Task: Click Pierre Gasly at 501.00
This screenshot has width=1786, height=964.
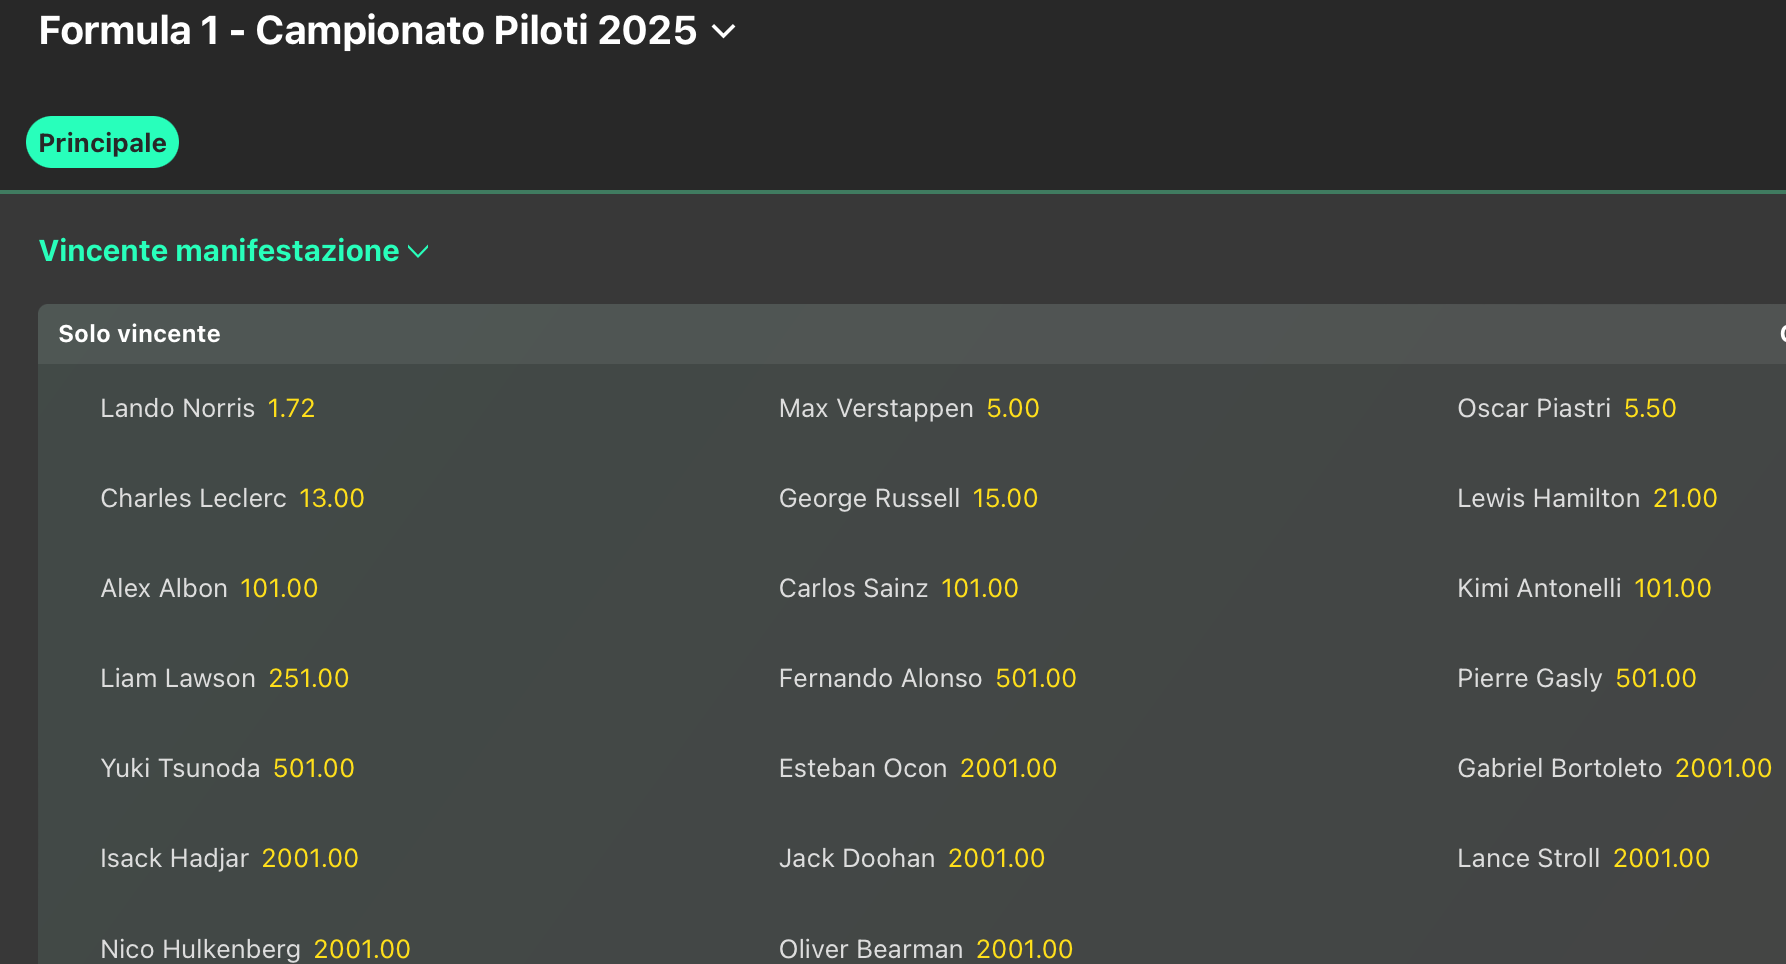Action: pos(1655,679)
